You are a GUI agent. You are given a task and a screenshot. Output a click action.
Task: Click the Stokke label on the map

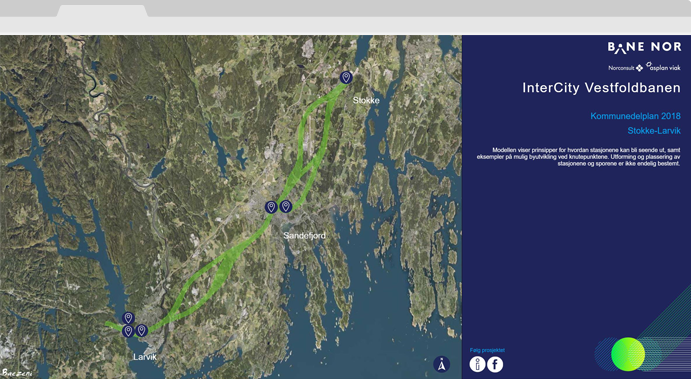click(366, 100)
